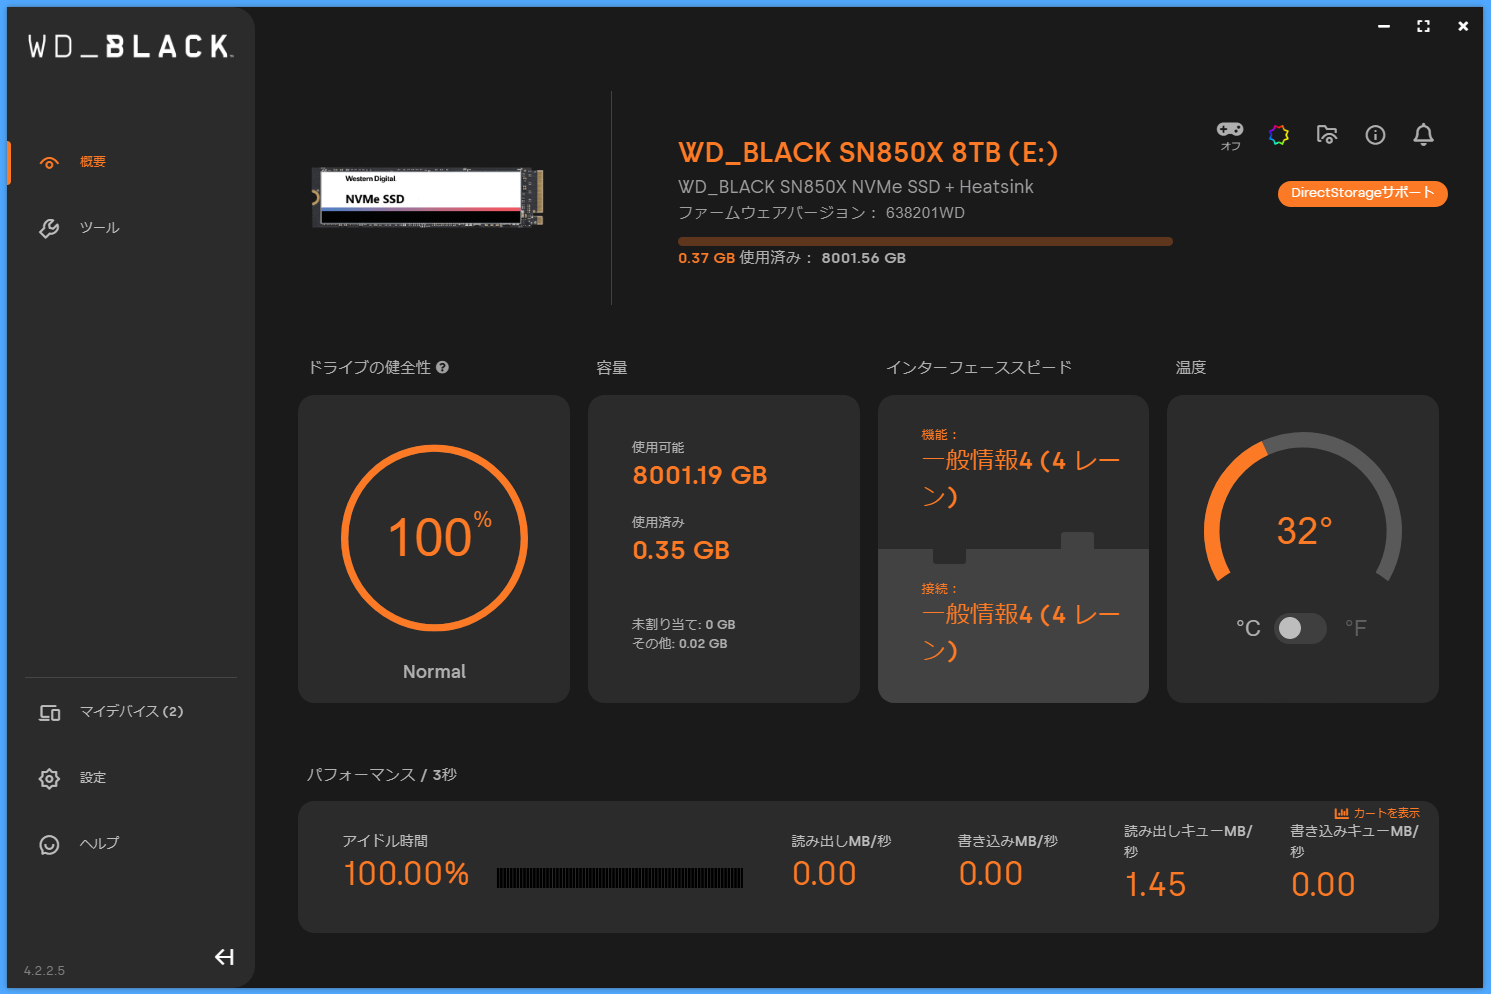Open the ツール wrench icon

click(49, 228)
